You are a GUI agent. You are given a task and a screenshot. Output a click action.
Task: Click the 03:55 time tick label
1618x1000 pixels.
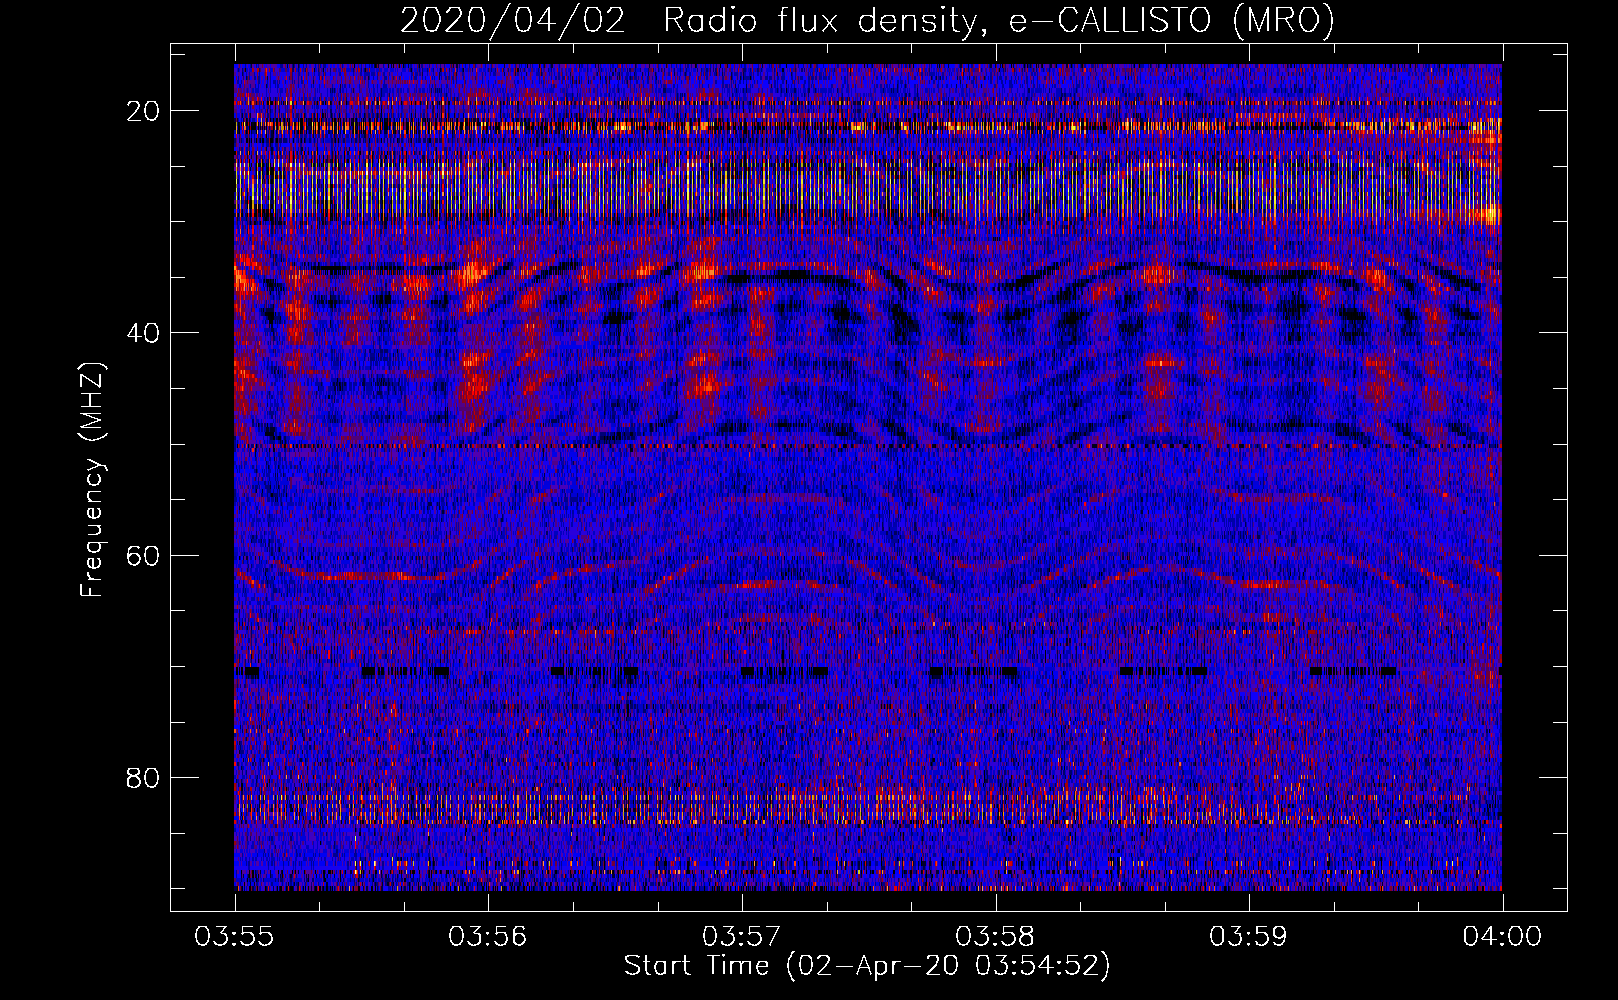point(235,937)
